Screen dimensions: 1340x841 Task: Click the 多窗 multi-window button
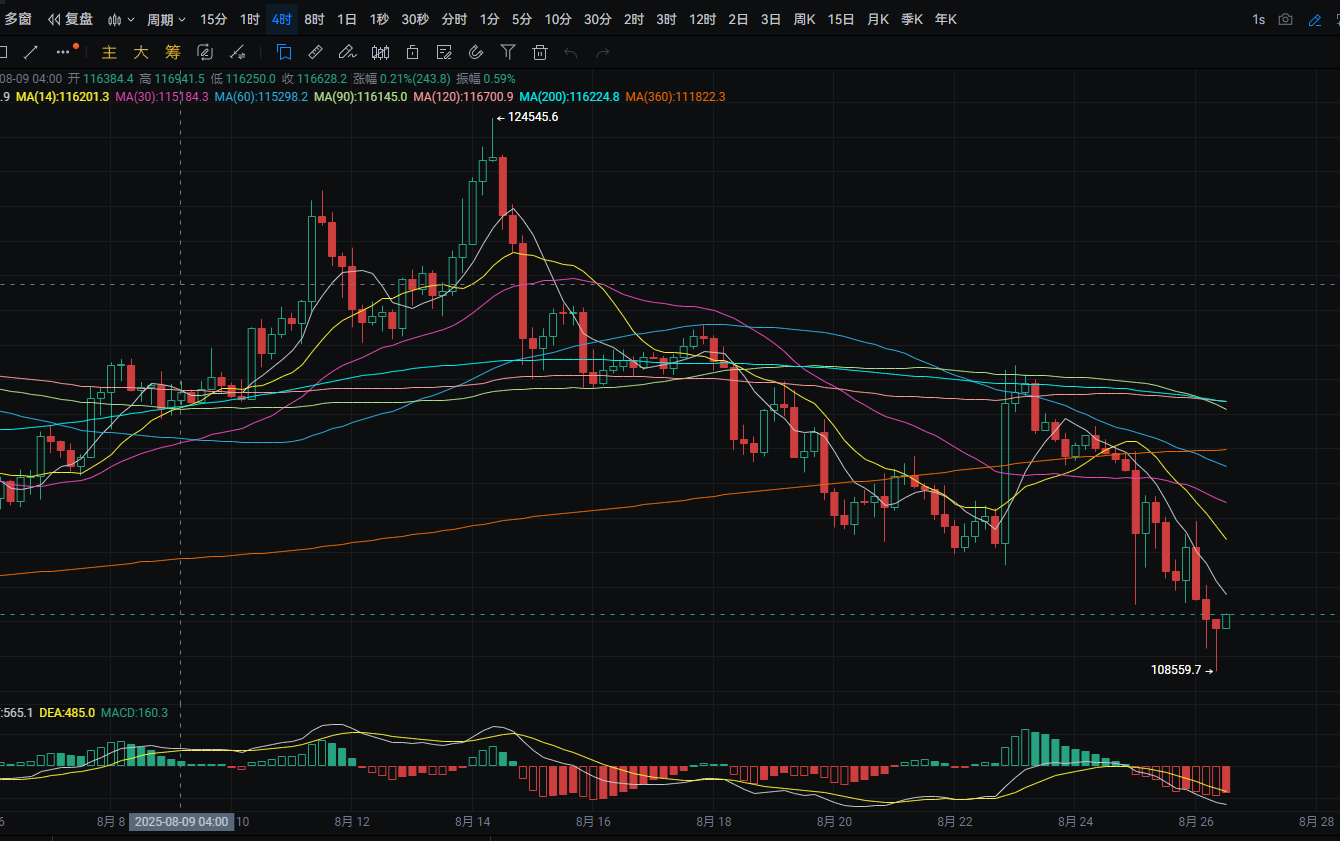[x=17, y=19]
